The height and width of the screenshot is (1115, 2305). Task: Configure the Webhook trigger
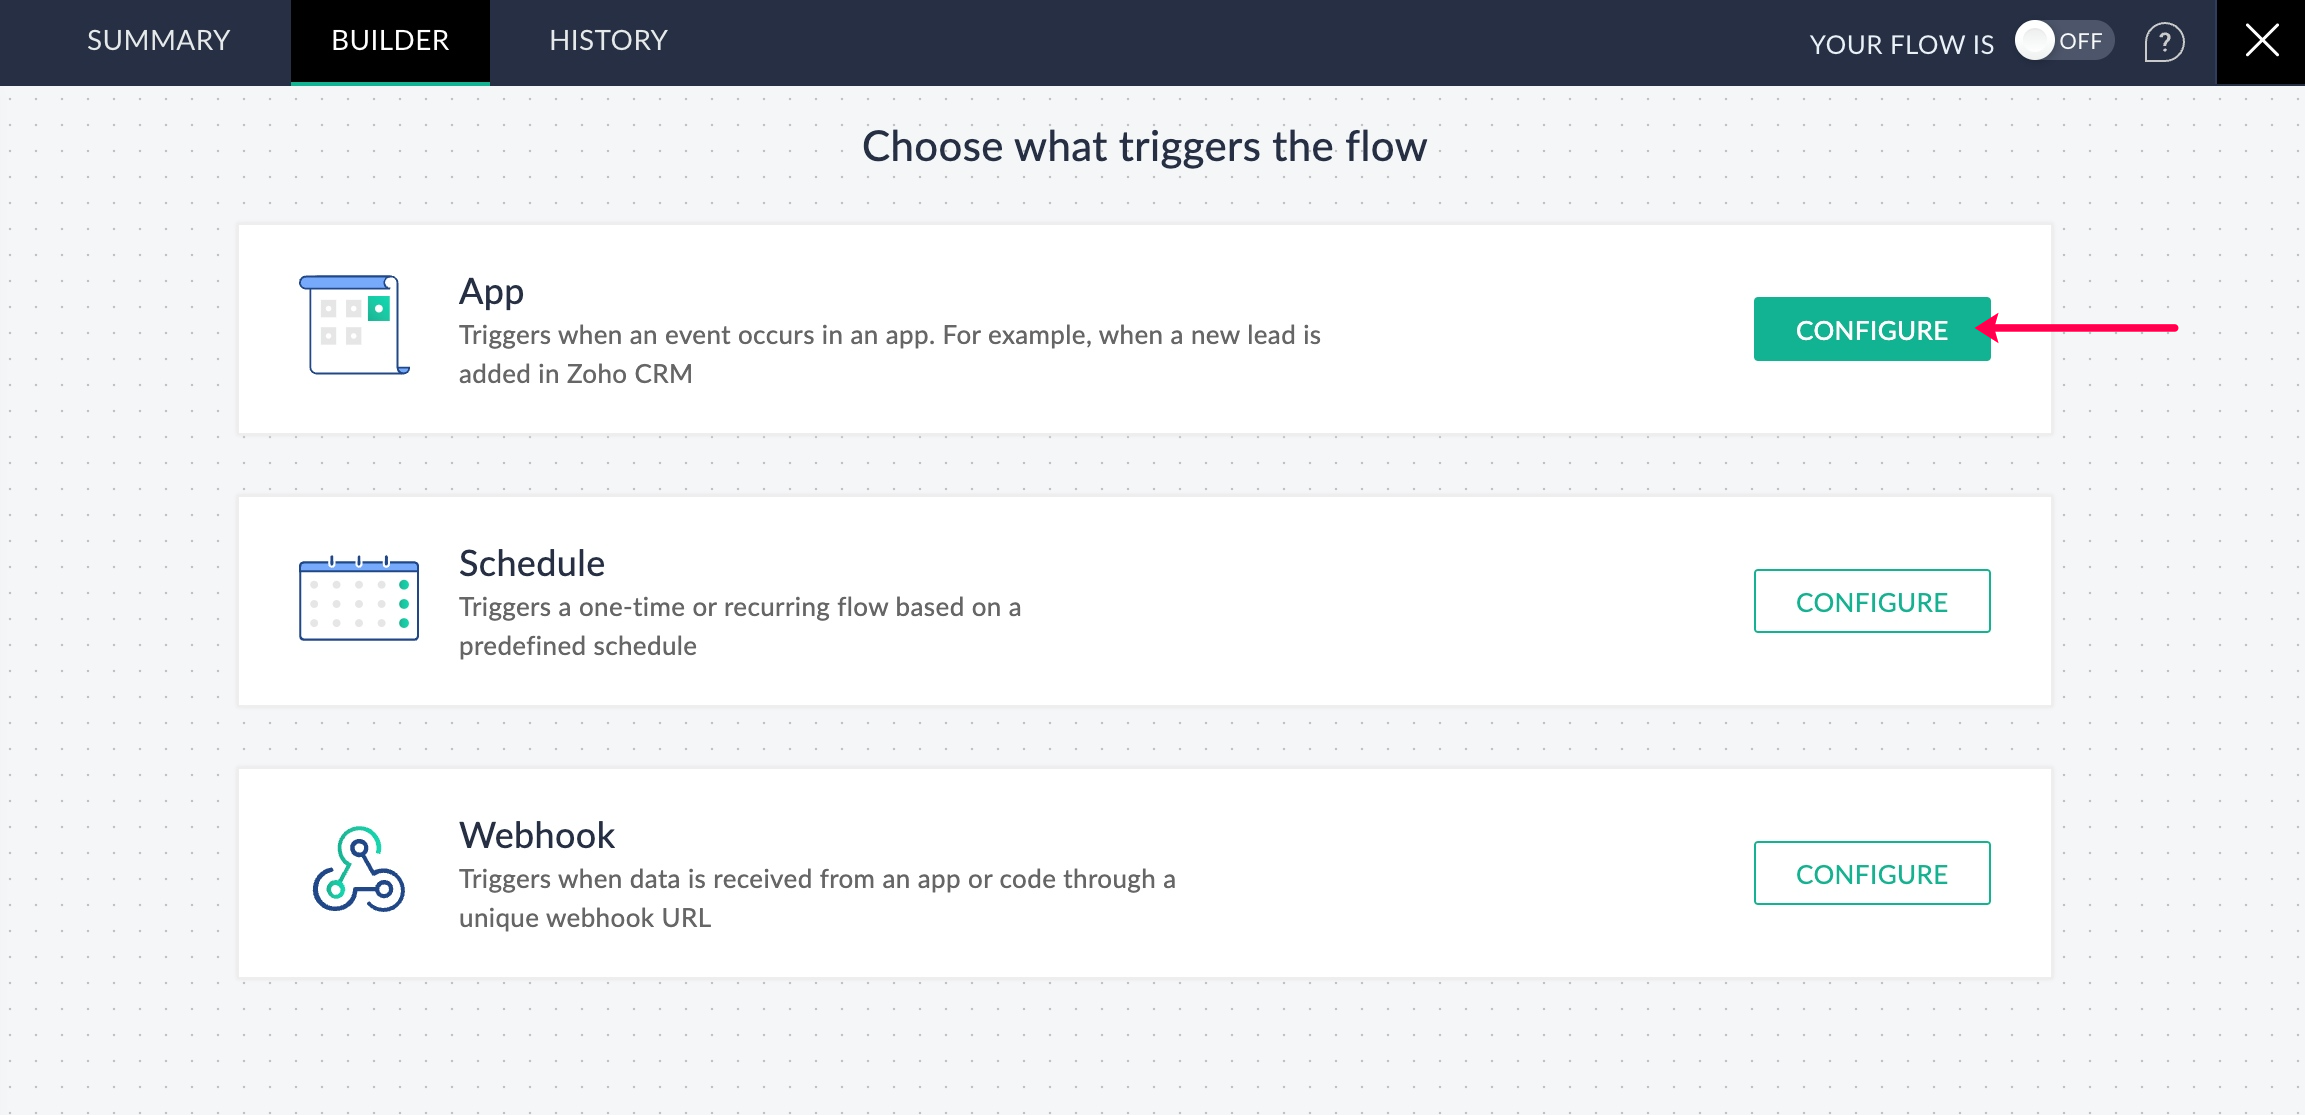click(1871, 873)
